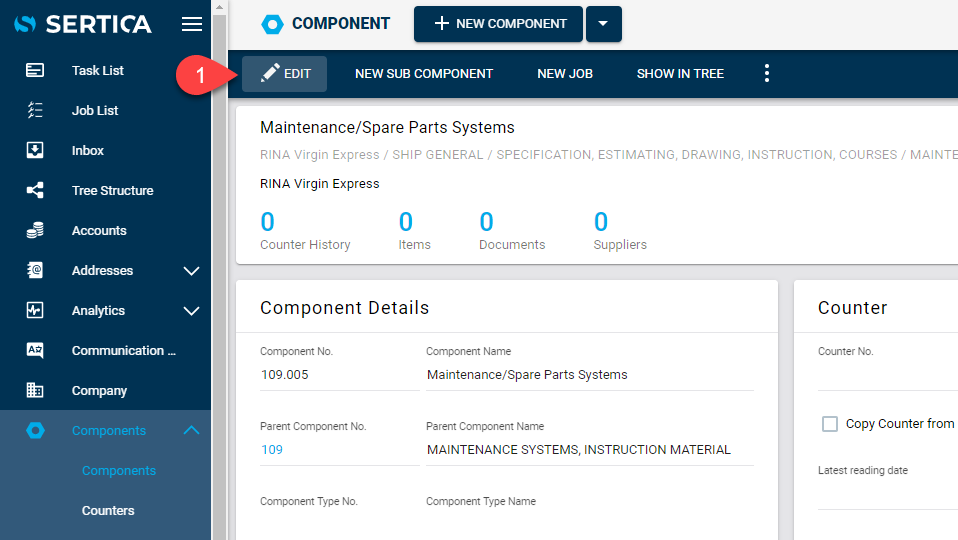
Task: Click the Tree Structure share icon
Action: [x=35, y=190]
